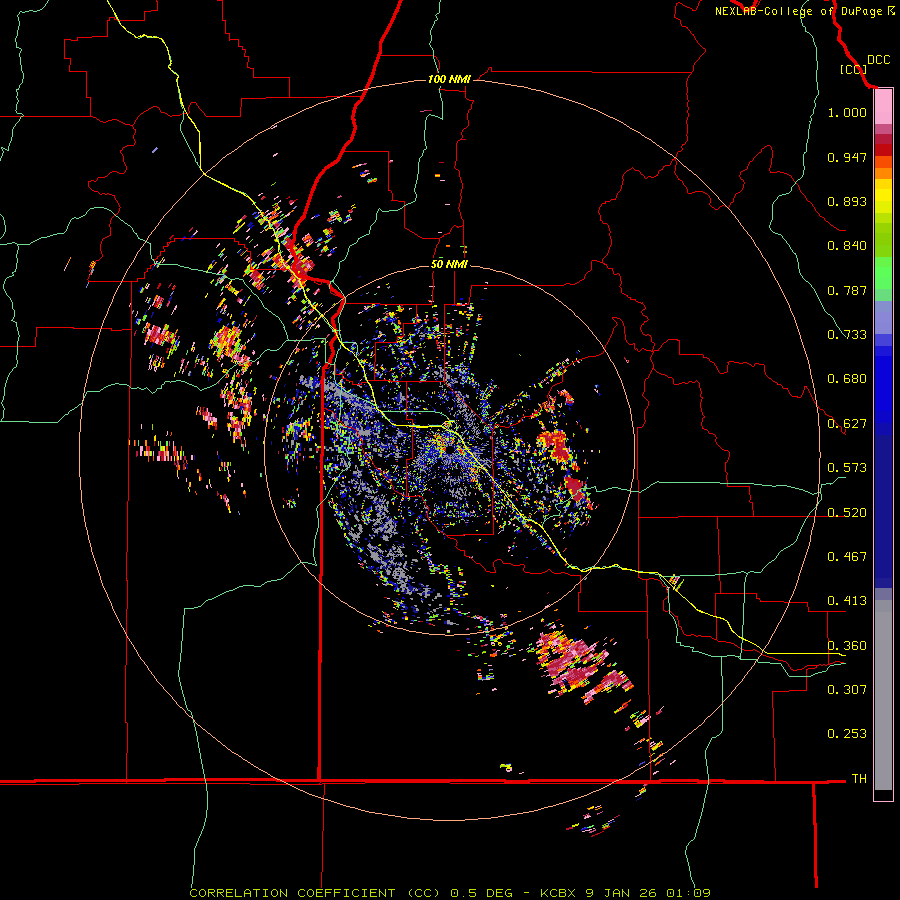
Task: Pick the light pink segment of color bar
Action: 883,107
